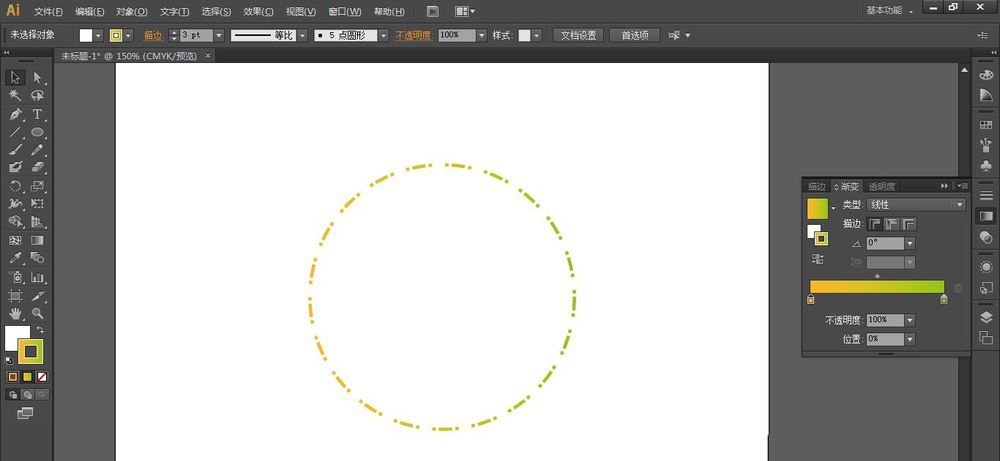Click the Reverse Gradient icon in gradient panel

click(817, 259)
